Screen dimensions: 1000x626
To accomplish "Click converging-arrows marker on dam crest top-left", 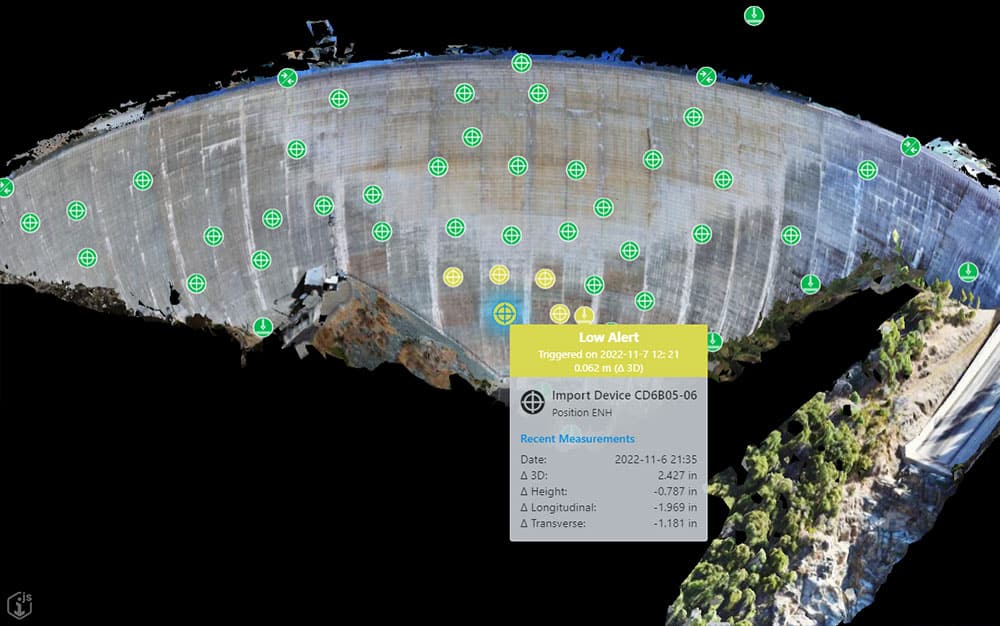I will (x=287, y=78).
